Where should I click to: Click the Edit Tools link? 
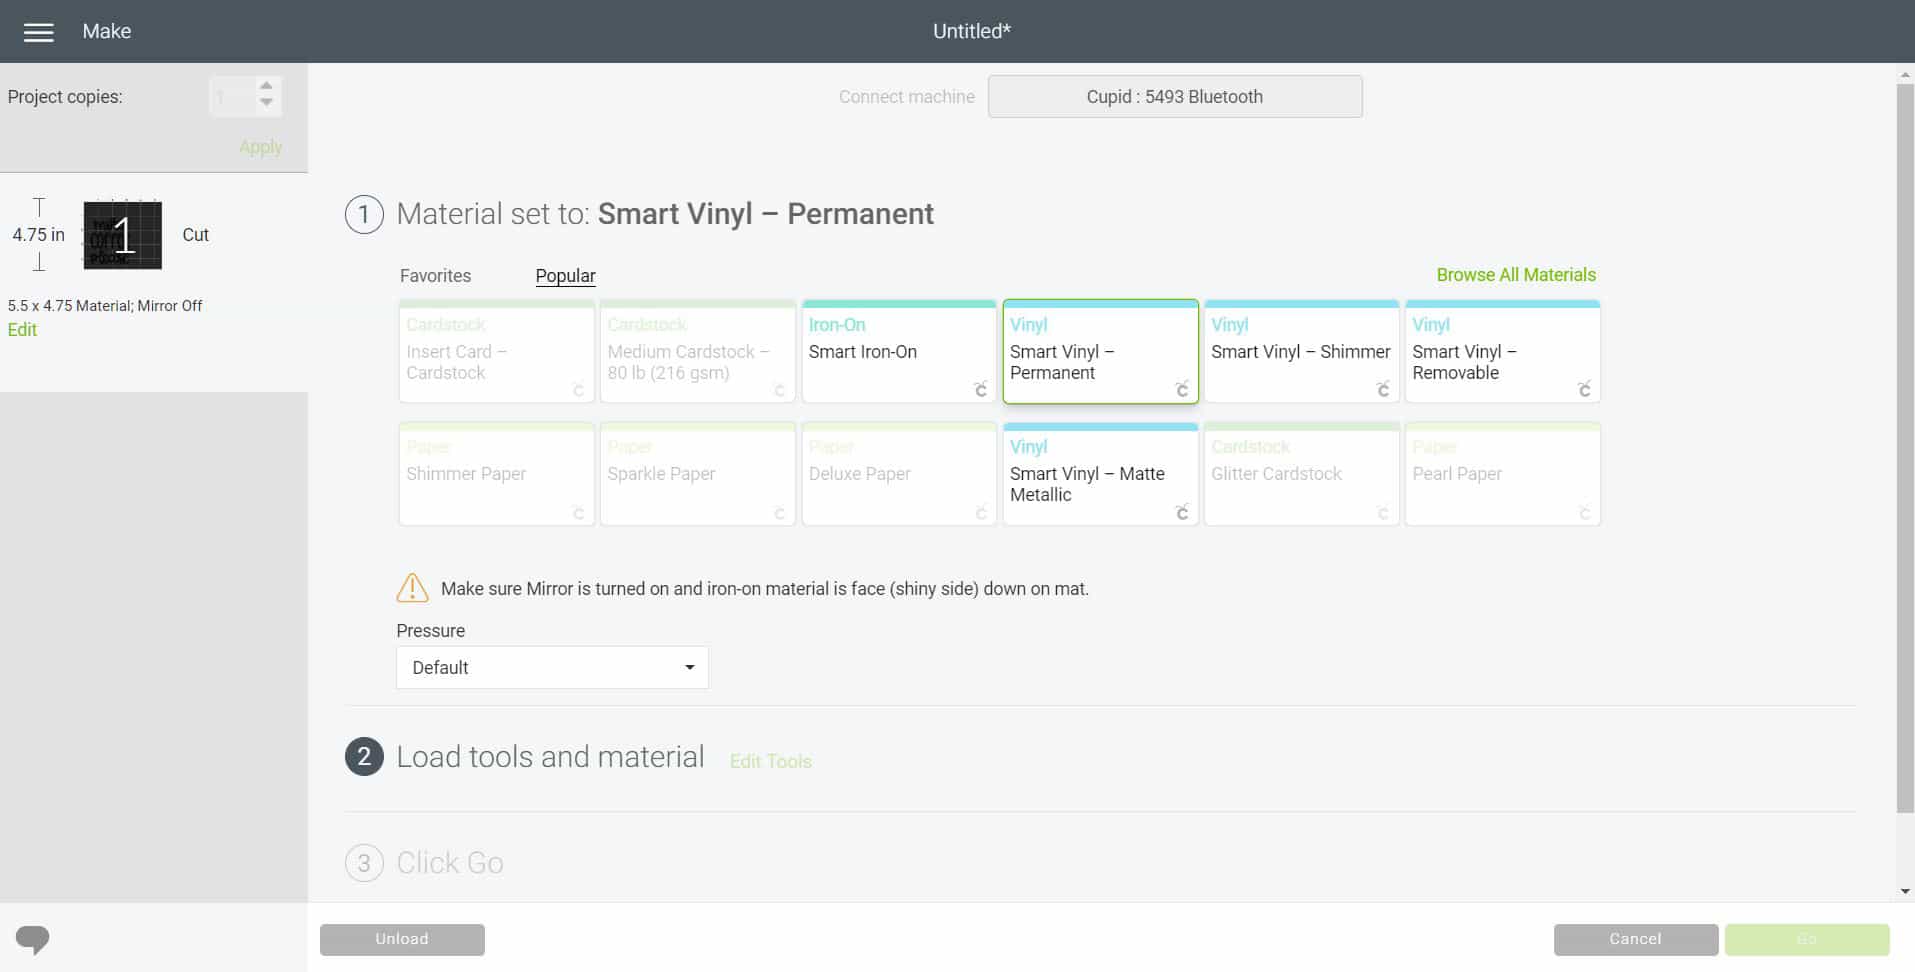[770, 761]
